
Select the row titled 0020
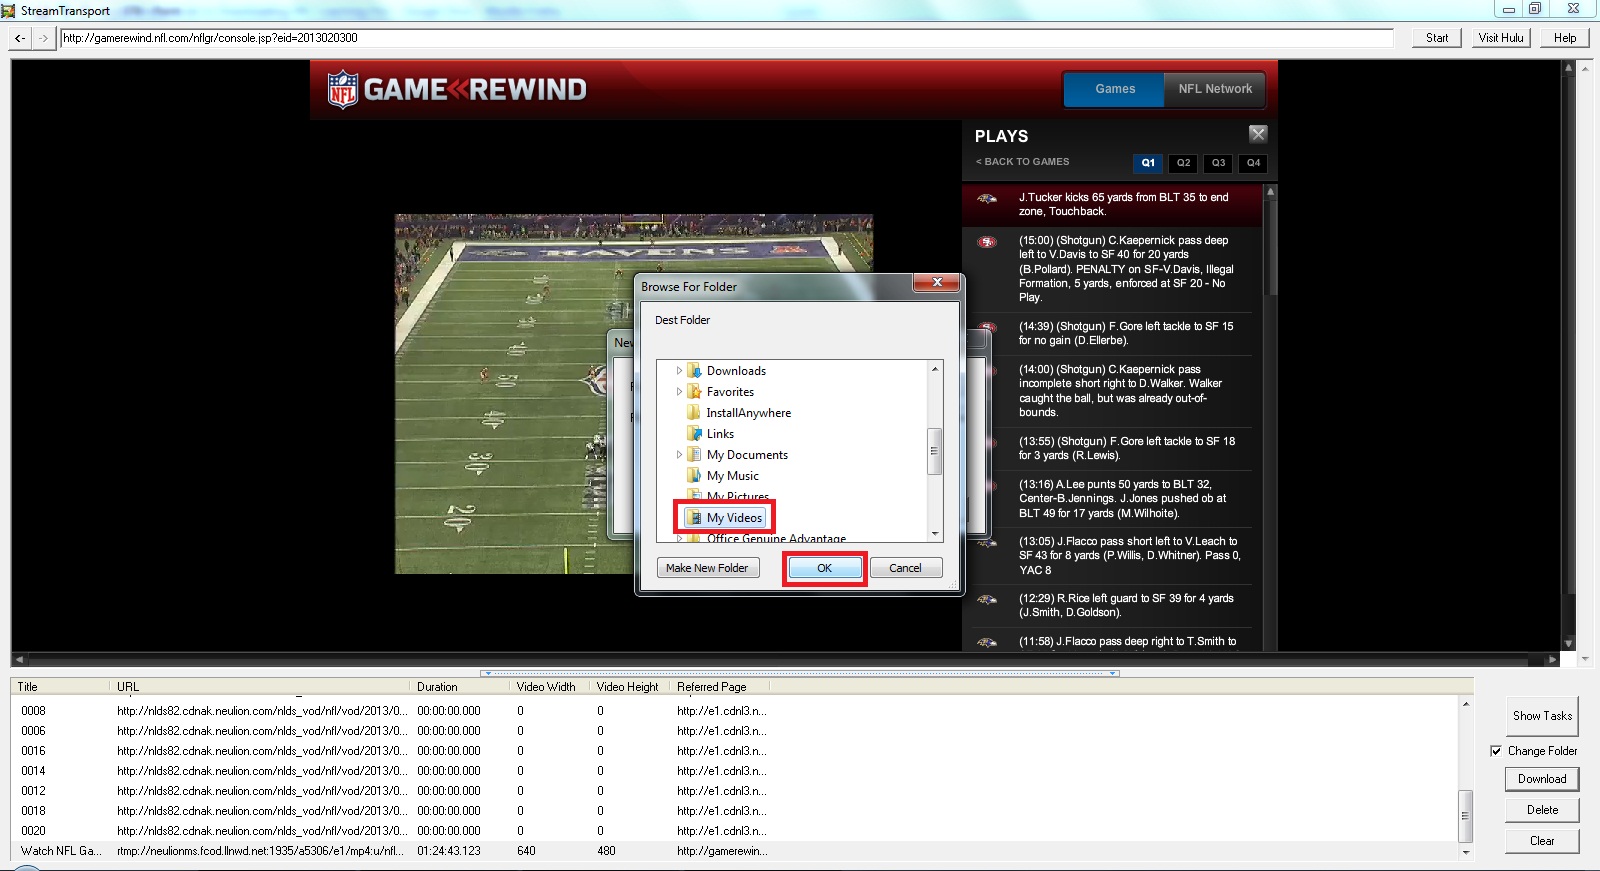click(735, 831)
